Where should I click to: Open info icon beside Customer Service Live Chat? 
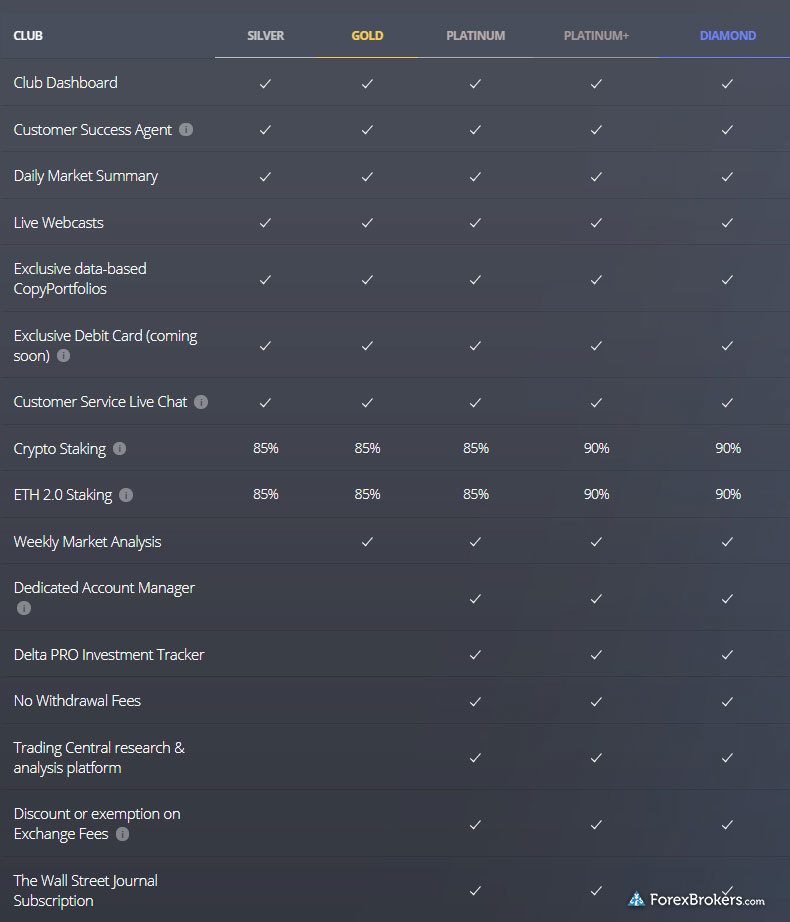[201, 402]
